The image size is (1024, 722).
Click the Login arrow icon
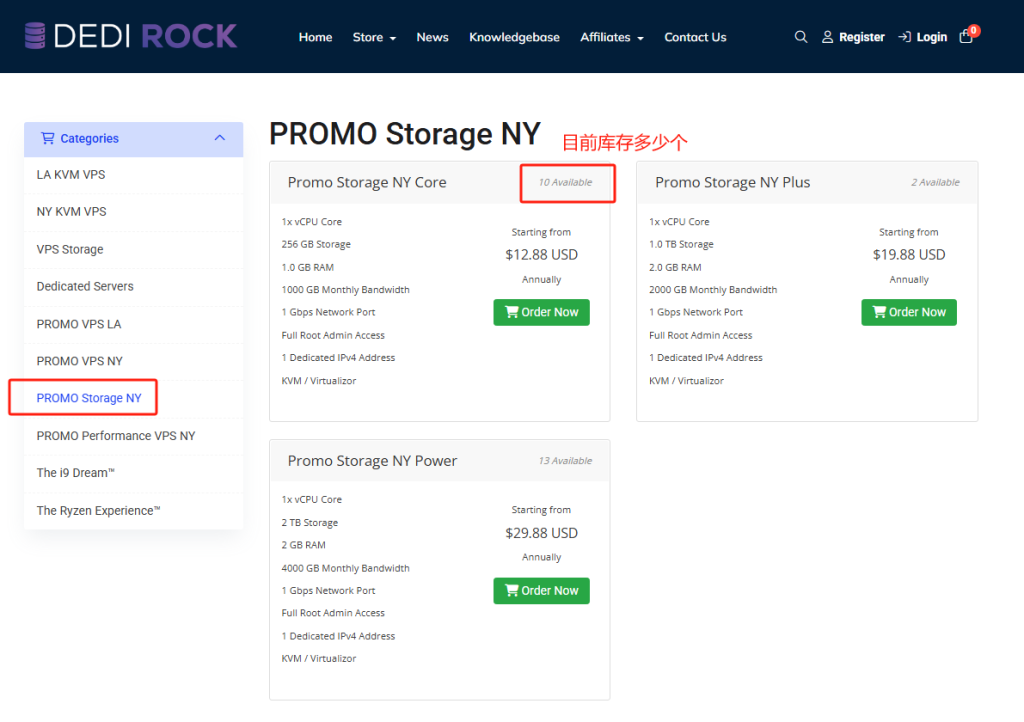click(904, 37)
